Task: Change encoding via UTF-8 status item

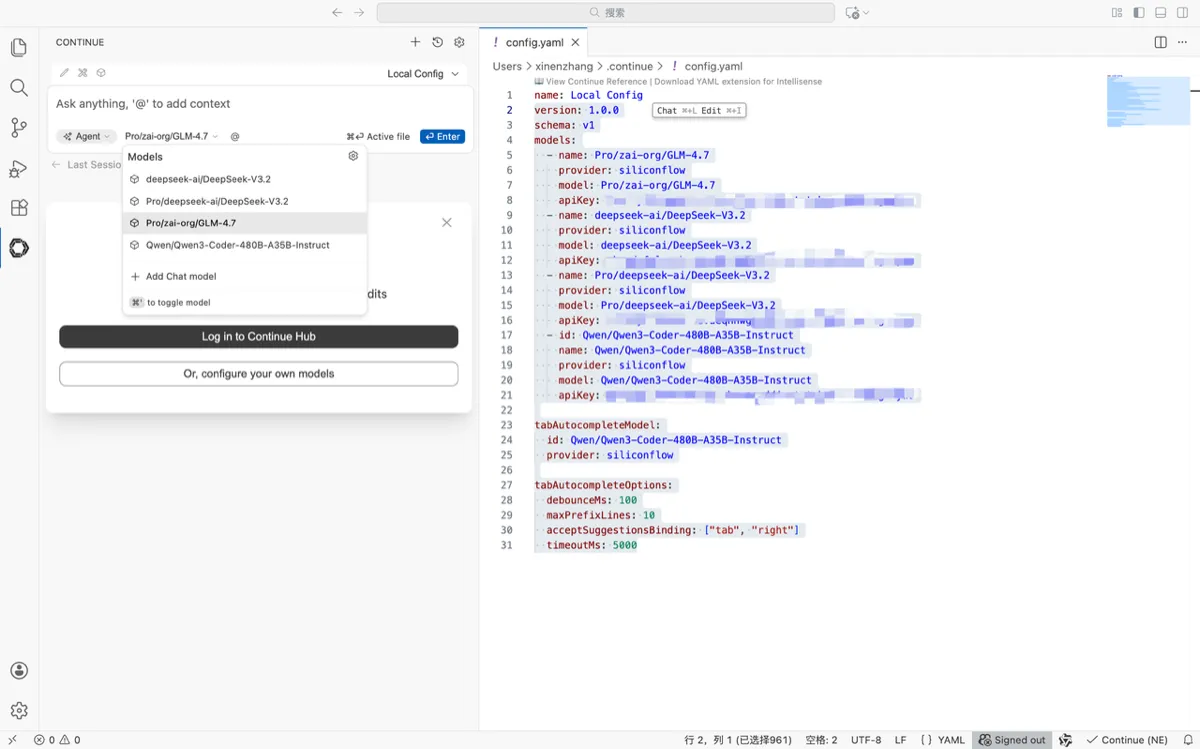Action: [x=866, y=740]
